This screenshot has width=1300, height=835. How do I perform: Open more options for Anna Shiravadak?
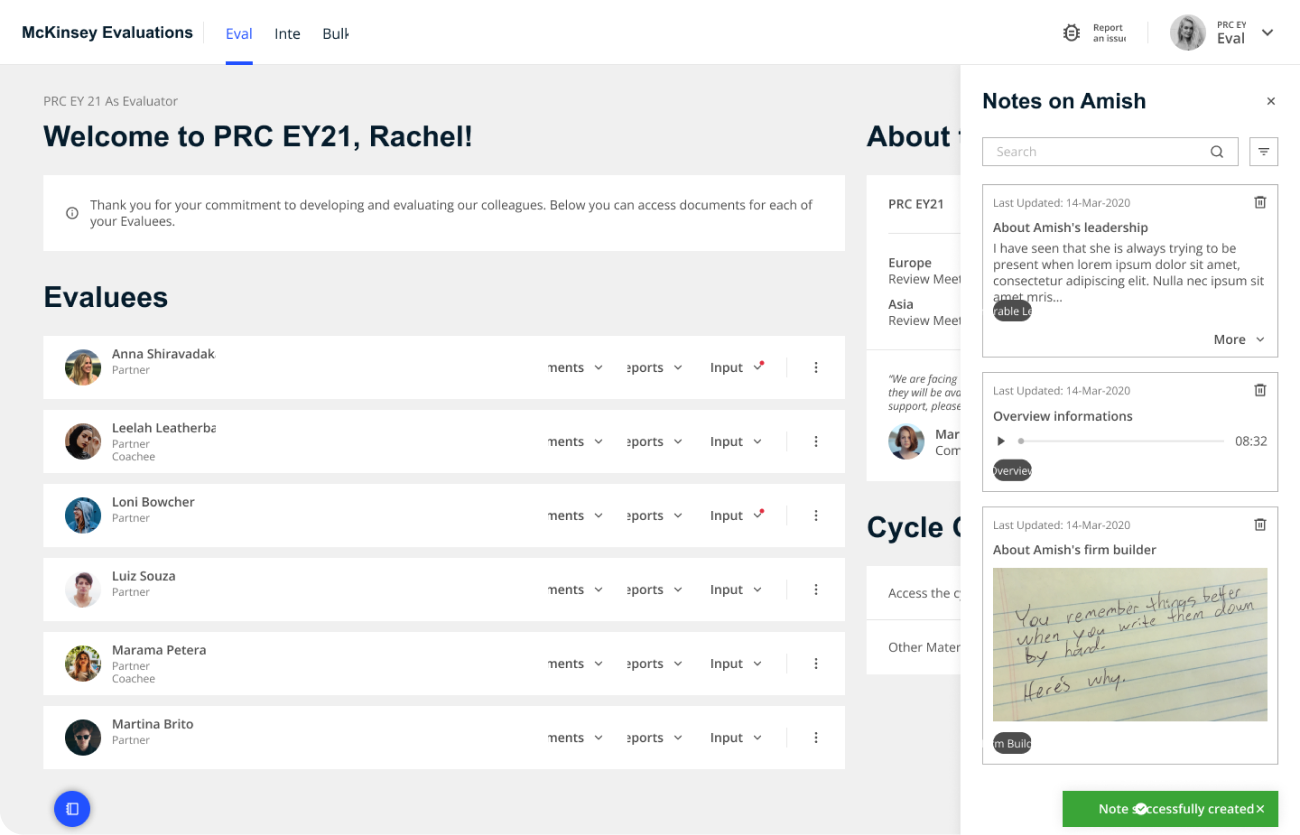point(816,368)
